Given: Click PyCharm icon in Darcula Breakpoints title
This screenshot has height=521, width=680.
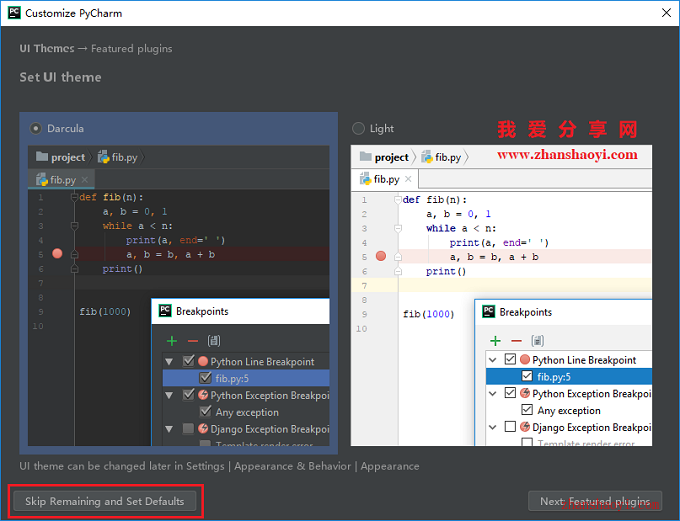Looking at the screenshot, I should [x=165, y=311].
